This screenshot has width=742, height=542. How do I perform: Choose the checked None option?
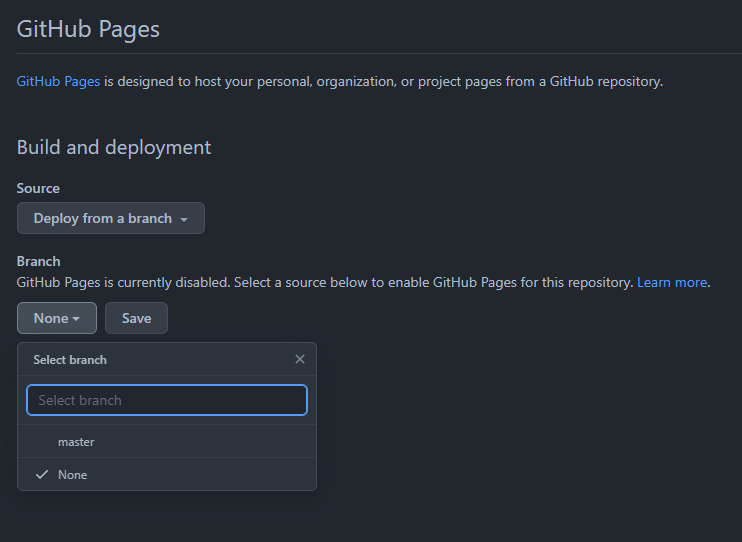[167, 474]
